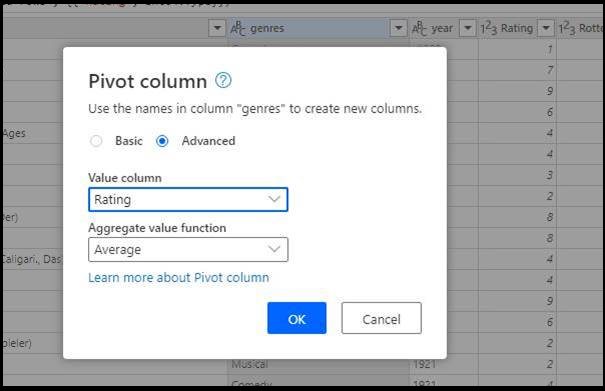Click the Aggregate value function label
The image size is (605, 391).
(157, 228)
